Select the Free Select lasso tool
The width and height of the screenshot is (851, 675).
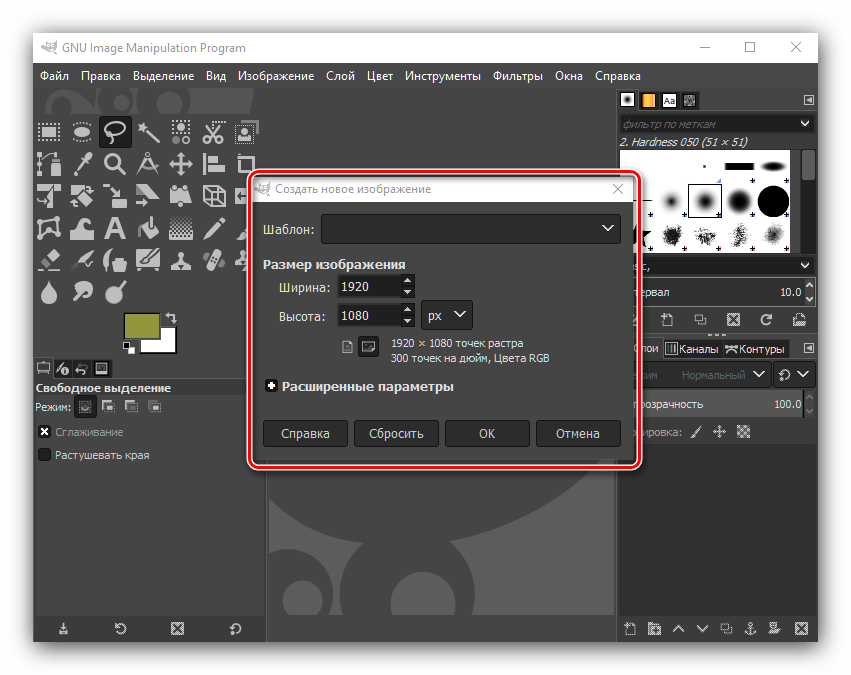point(115,132)
